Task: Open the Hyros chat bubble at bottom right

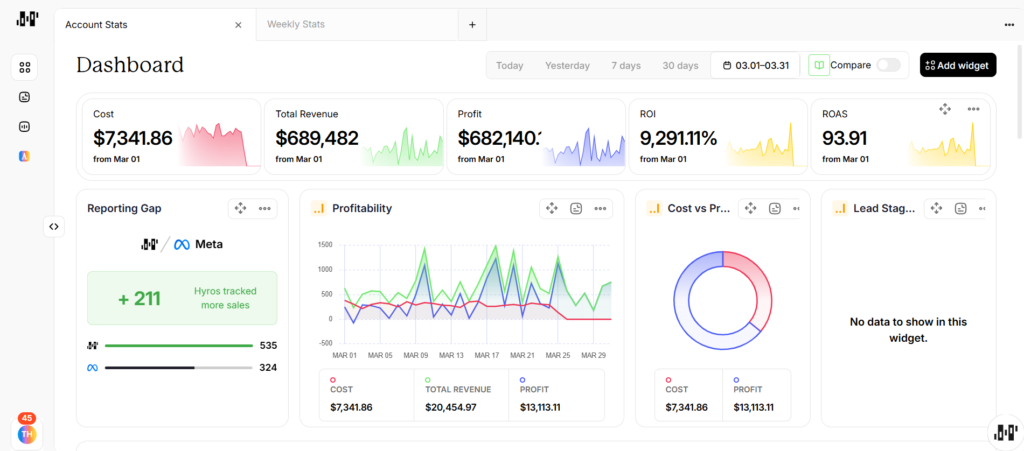Action: pos(1006,432)
